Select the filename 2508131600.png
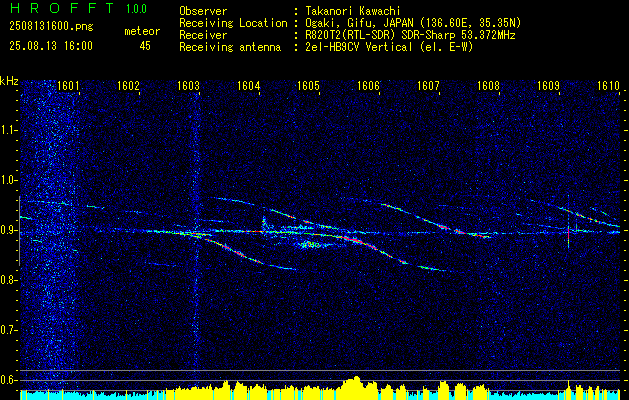This screenshot has height=400, width=629. [x=51, y=27]
